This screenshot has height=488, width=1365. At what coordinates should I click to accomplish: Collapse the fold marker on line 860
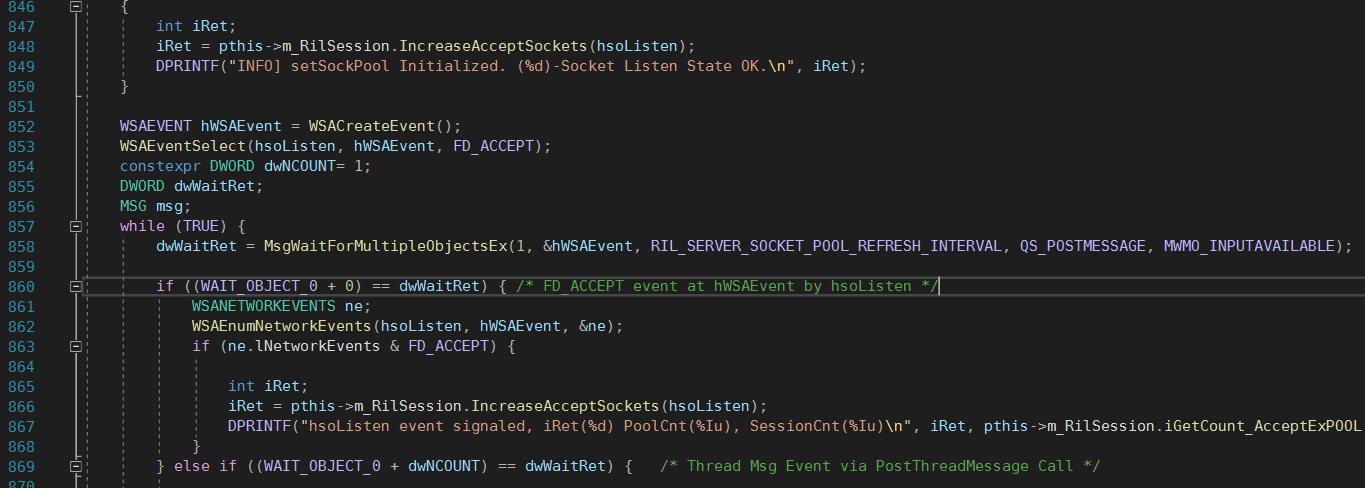click(x=76, y=286)
